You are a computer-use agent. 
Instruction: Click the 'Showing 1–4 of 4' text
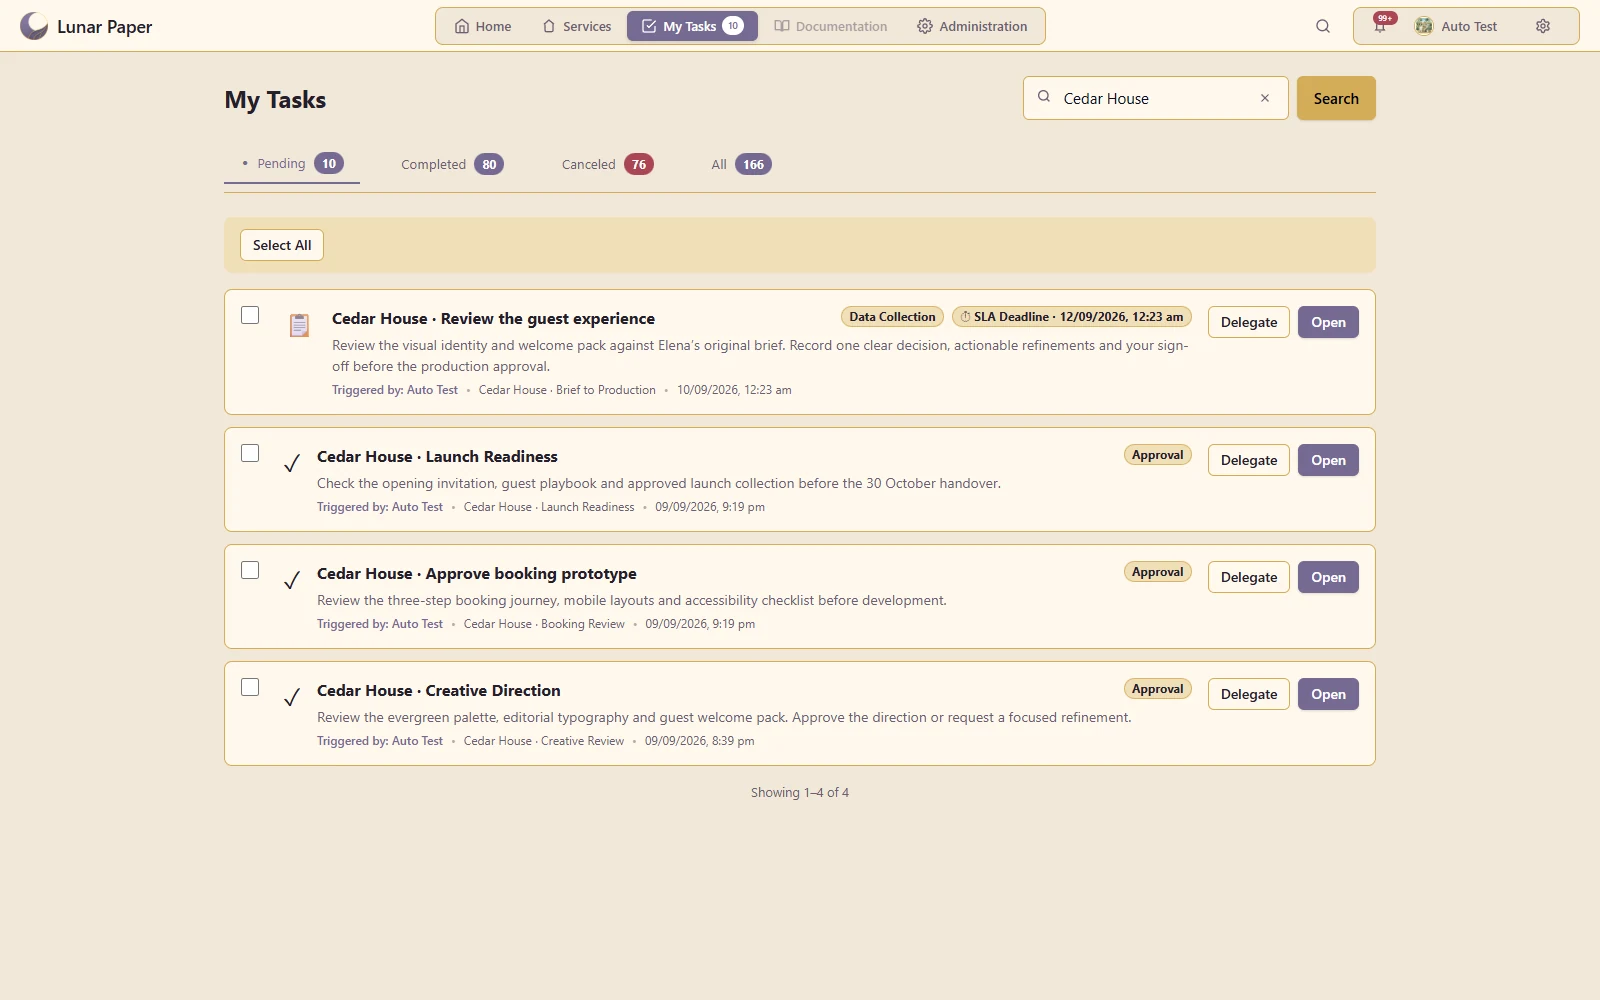pos(800,792)
